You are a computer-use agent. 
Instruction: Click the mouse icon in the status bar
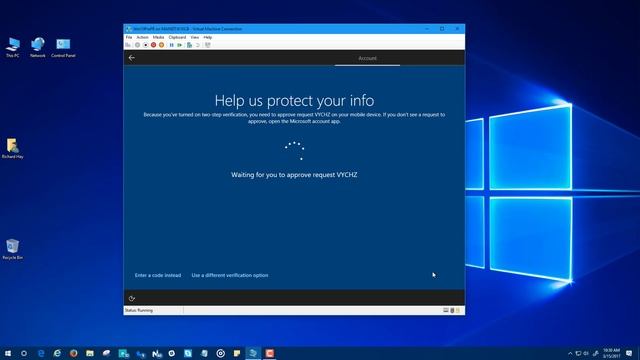452,310
